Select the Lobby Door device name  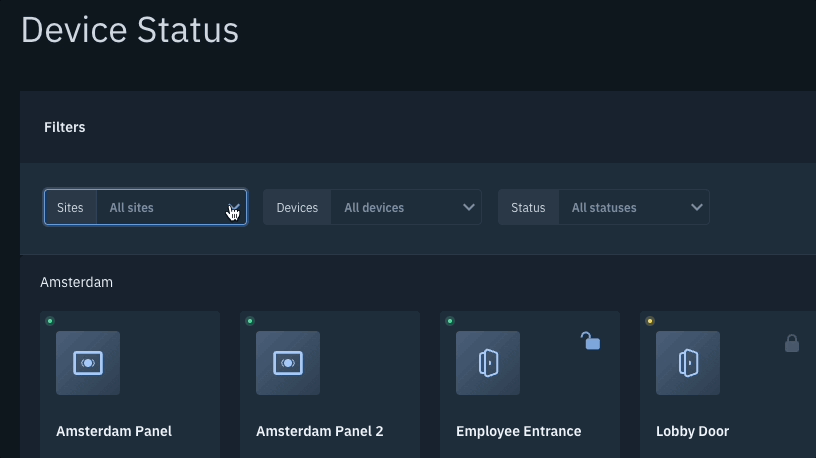[692, 431]
